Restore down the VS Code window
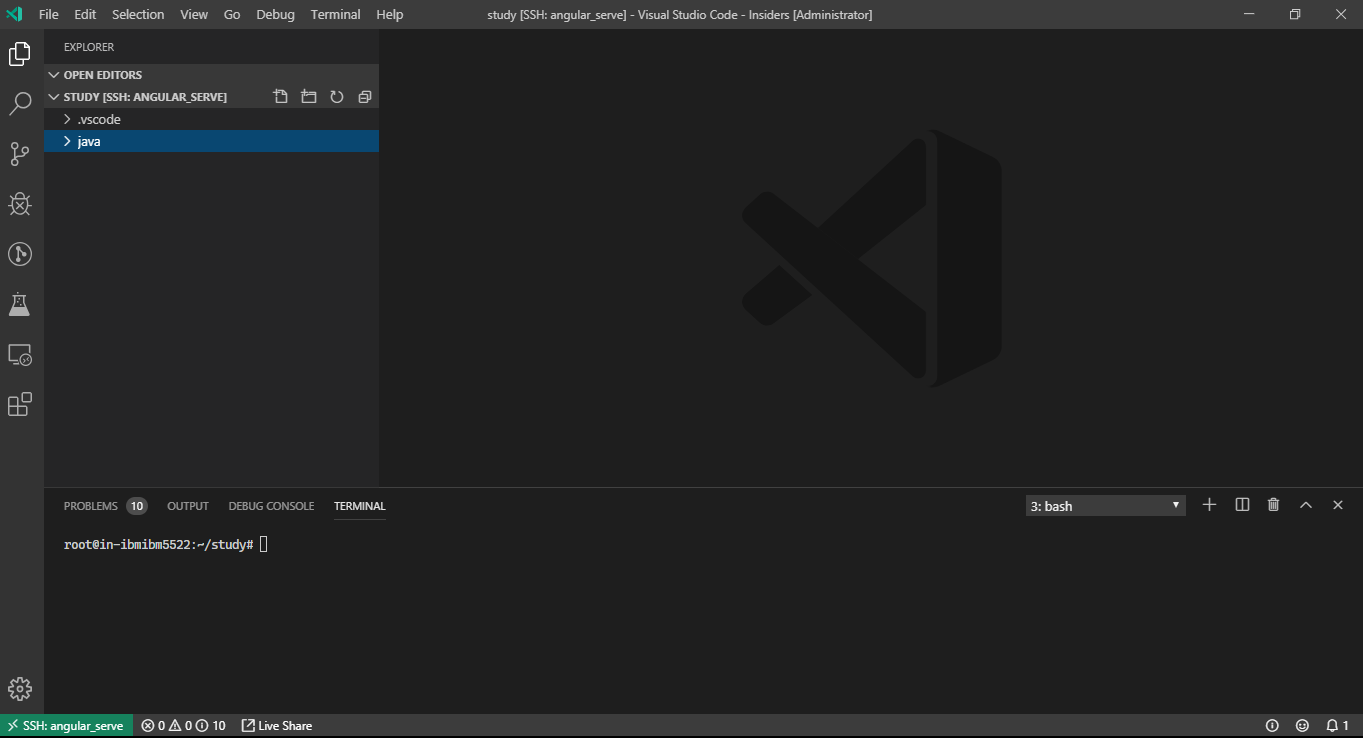 tap(1295, 14)
